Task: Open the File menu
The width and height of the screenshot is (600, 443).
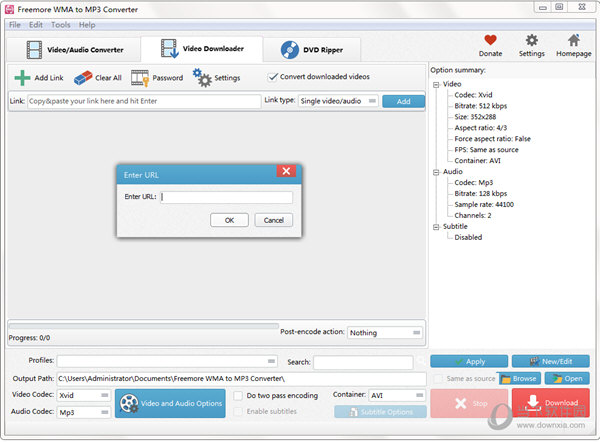Action: (15, 25)
